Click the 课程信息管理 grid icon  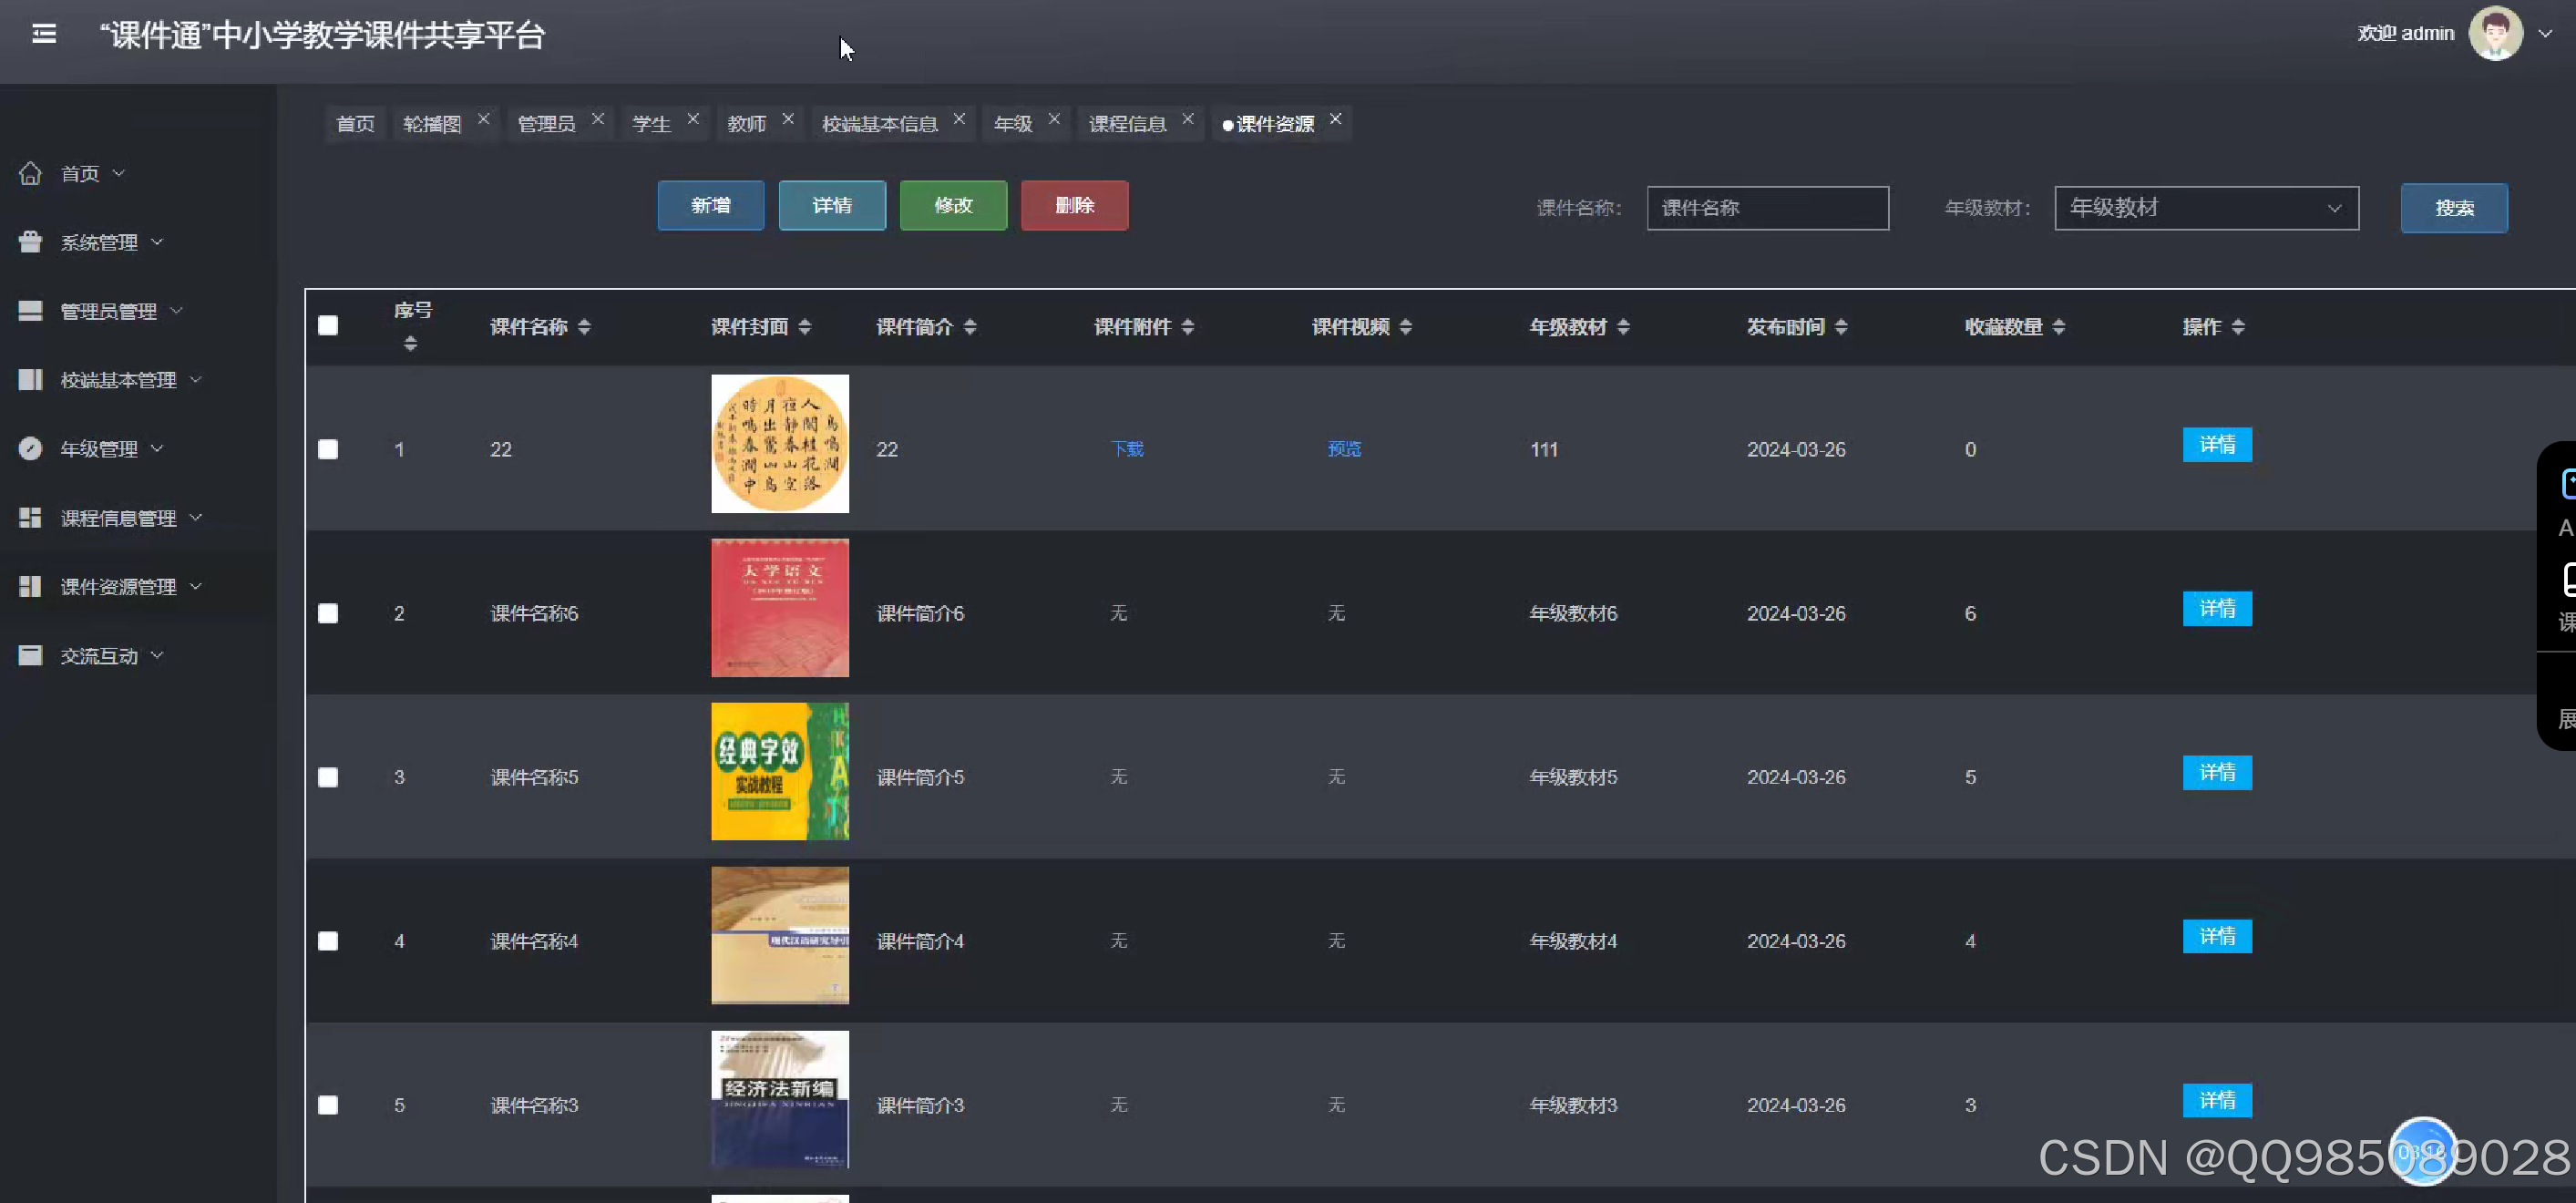coord(30,517)
